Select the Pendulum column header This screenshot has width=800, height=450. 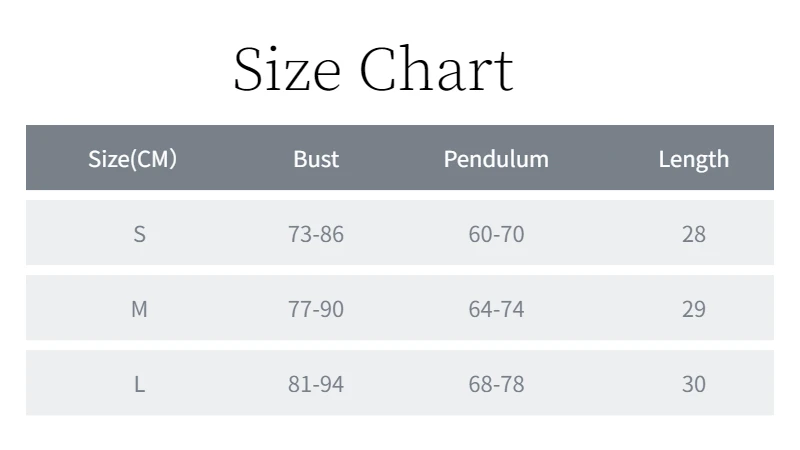click(496, 159)
